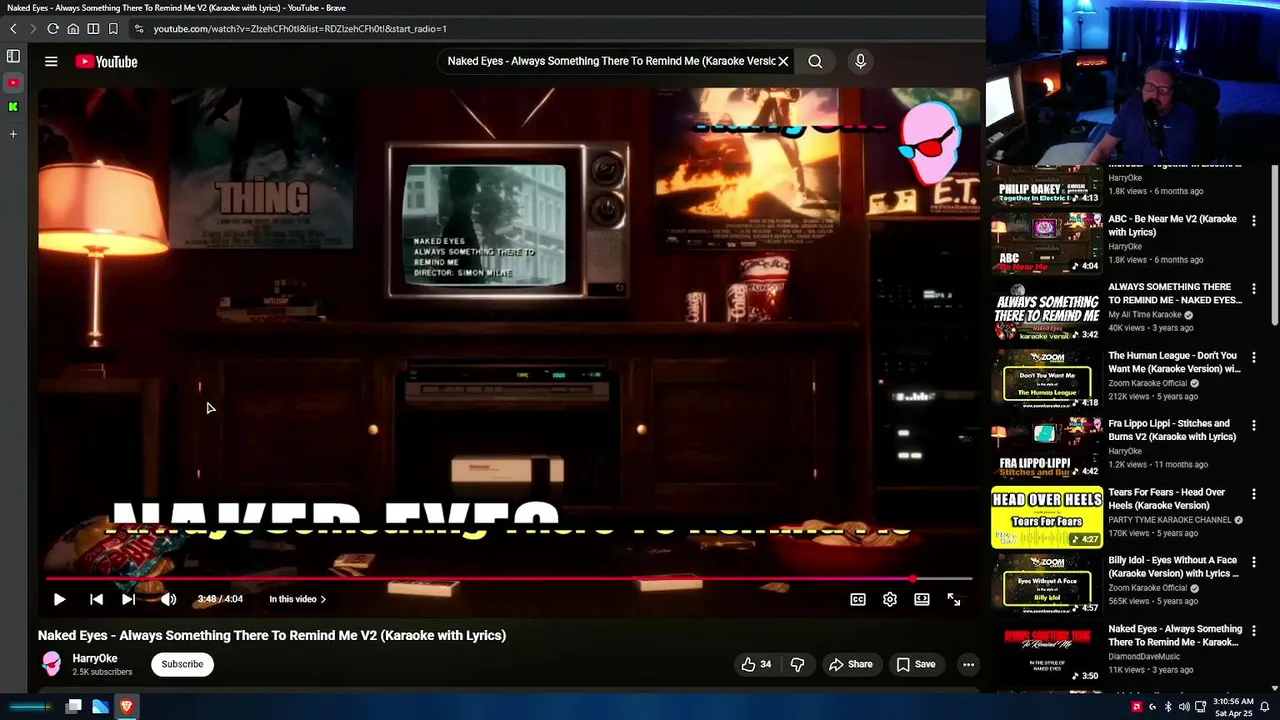The width and height of the screenshot is (1280, 720).
Task: Bookmark this page with the bookmark icon
Action: click(x=113, y=29)
